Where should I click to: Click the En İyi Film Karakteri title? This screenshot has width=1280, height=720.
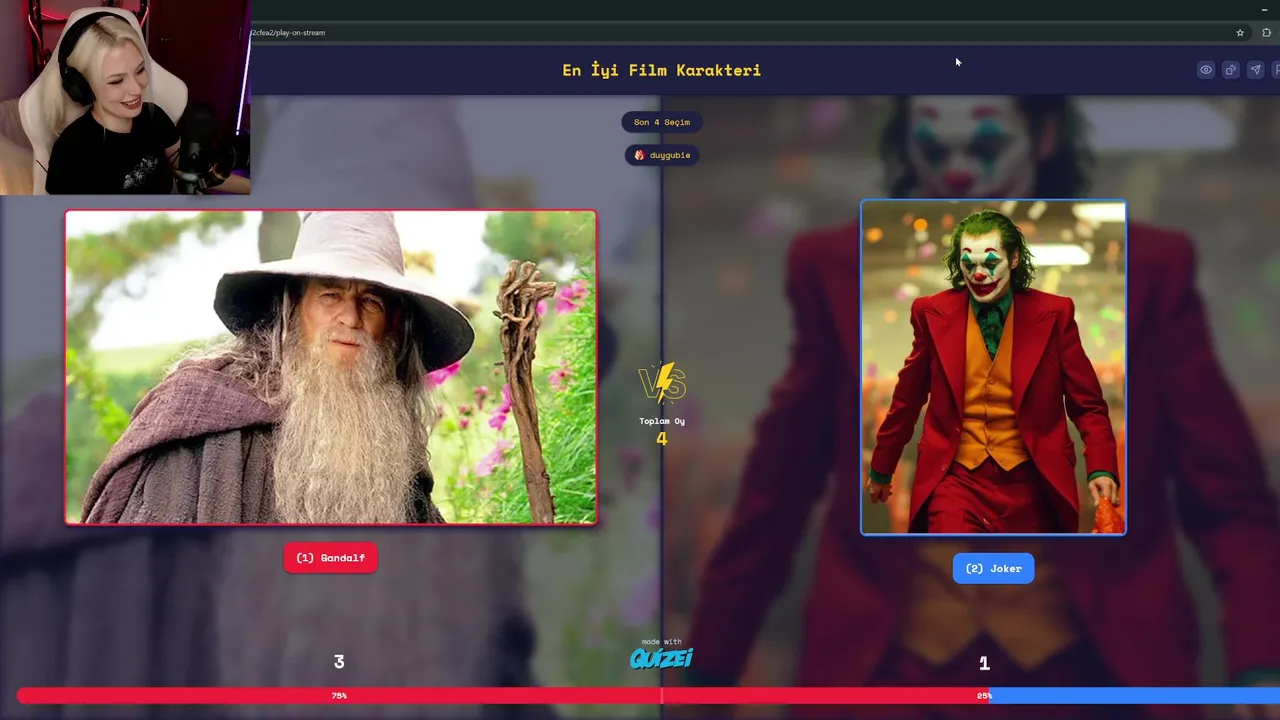[662, 70]
